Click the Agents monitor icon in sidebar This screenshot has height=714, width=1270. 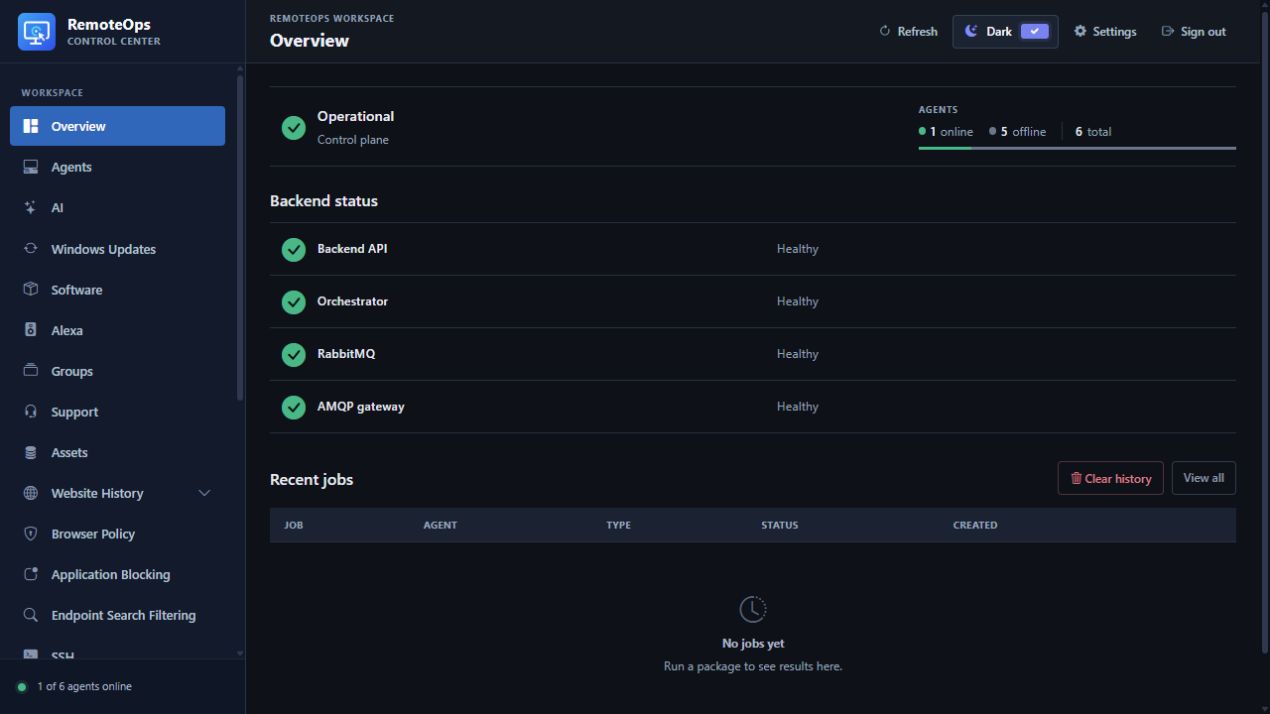click(31, 167)
